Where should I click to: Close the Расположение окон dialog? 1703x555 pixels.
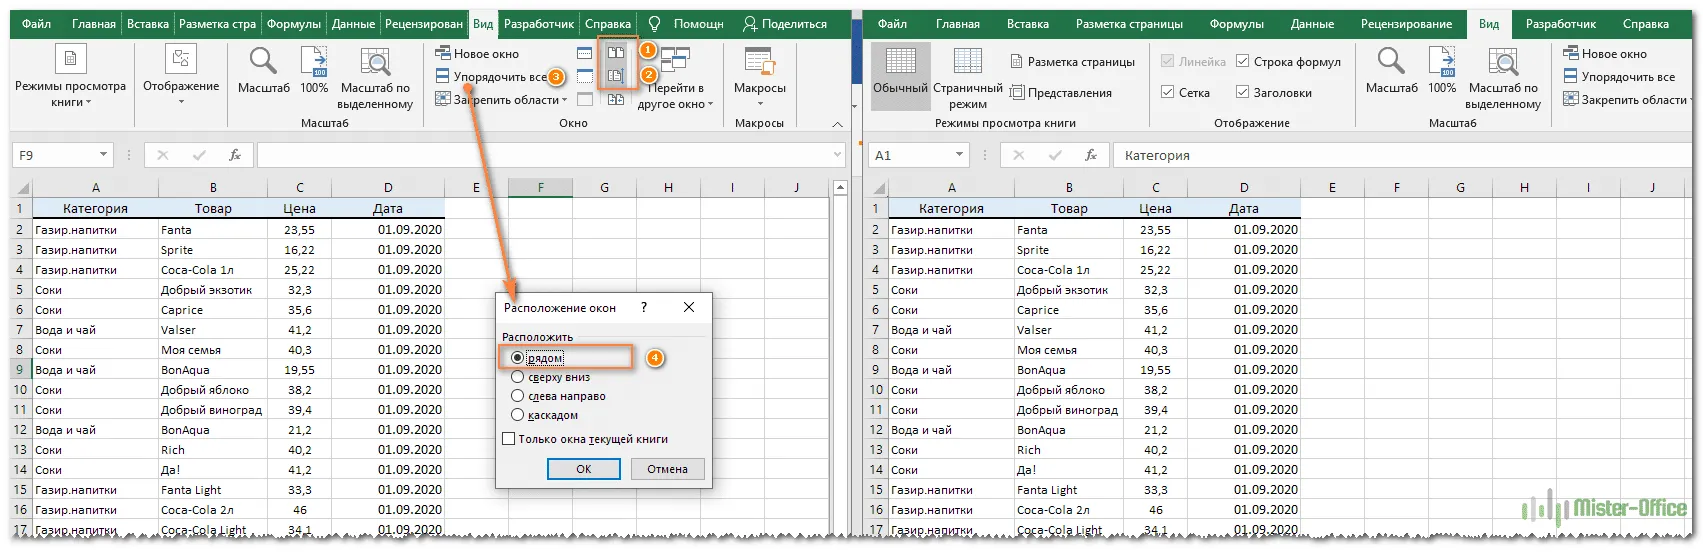tap(689, 308)
